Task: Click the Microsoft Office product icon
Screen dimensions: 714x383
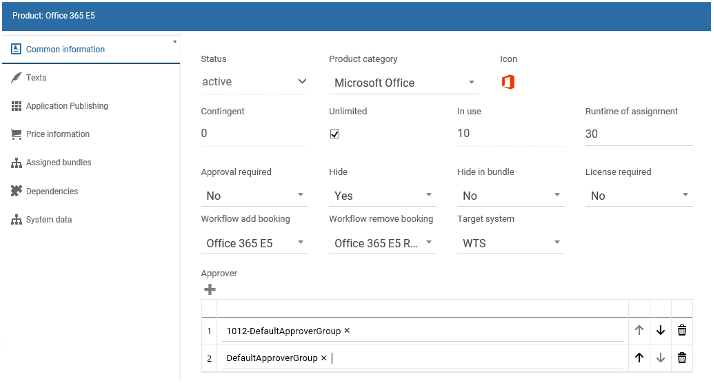Action: click(508, 82)
